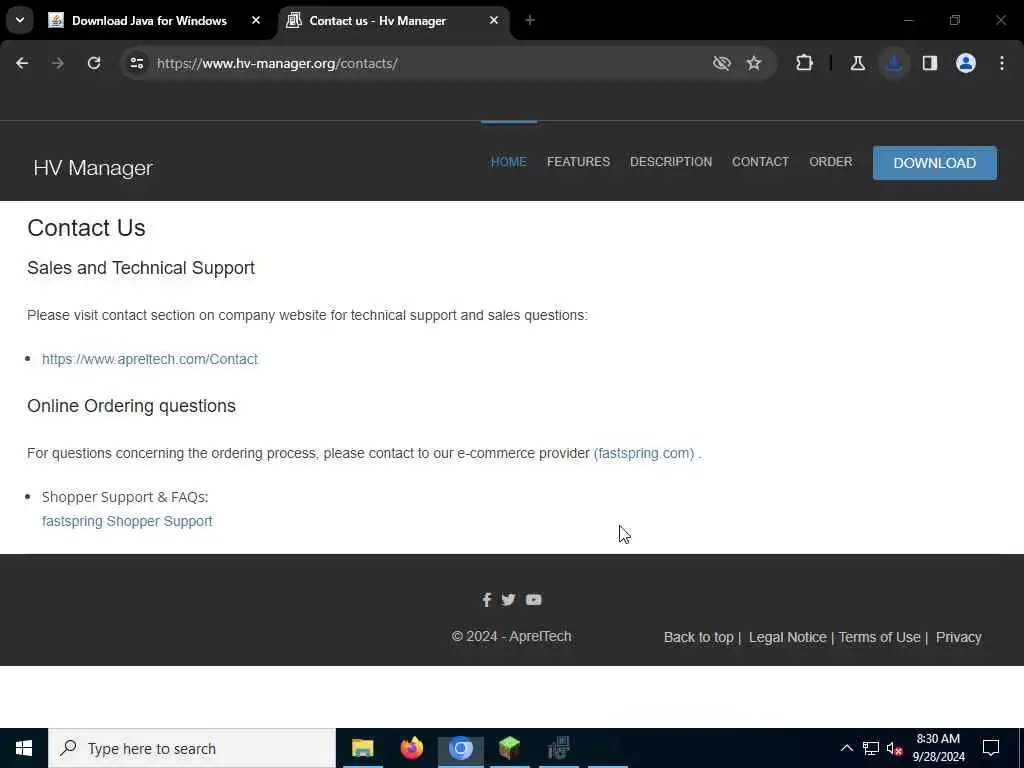The image size is (1024, 768).
Task: Open the Windows Start menu
Action: (24, 748)
